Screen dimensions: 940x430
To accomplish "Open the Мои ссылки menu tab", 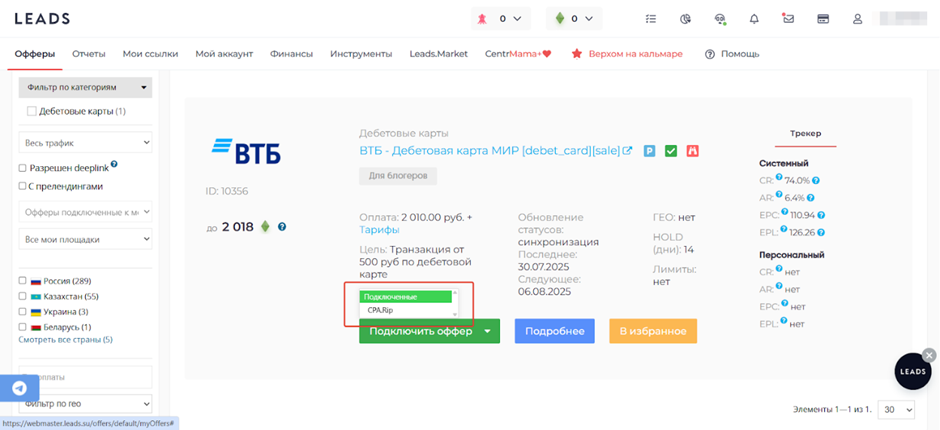I will (x=150, y=54).
